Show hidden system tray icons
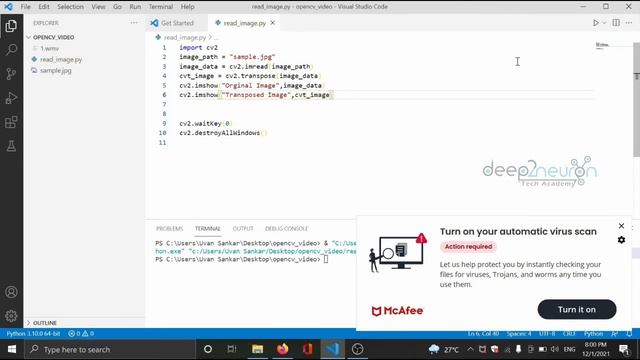This screenshot has width=640, height=360. pos(470,349)
